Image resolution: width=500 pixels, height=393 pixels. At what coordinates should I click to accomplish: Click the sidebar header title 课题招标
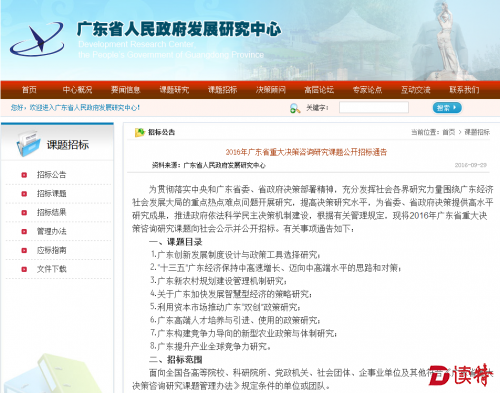(68, 145)
